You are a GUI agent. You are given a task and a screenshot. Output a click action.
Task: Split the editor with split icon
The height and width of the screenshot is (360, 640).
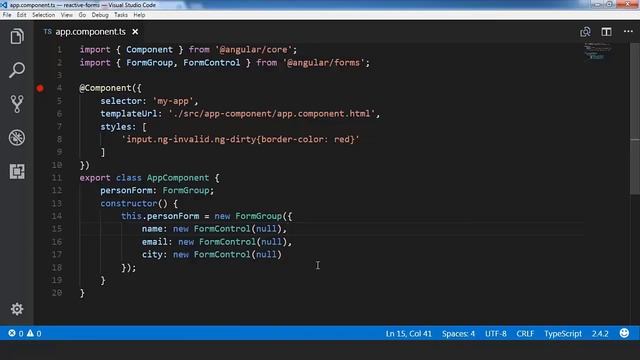(607, 32)
